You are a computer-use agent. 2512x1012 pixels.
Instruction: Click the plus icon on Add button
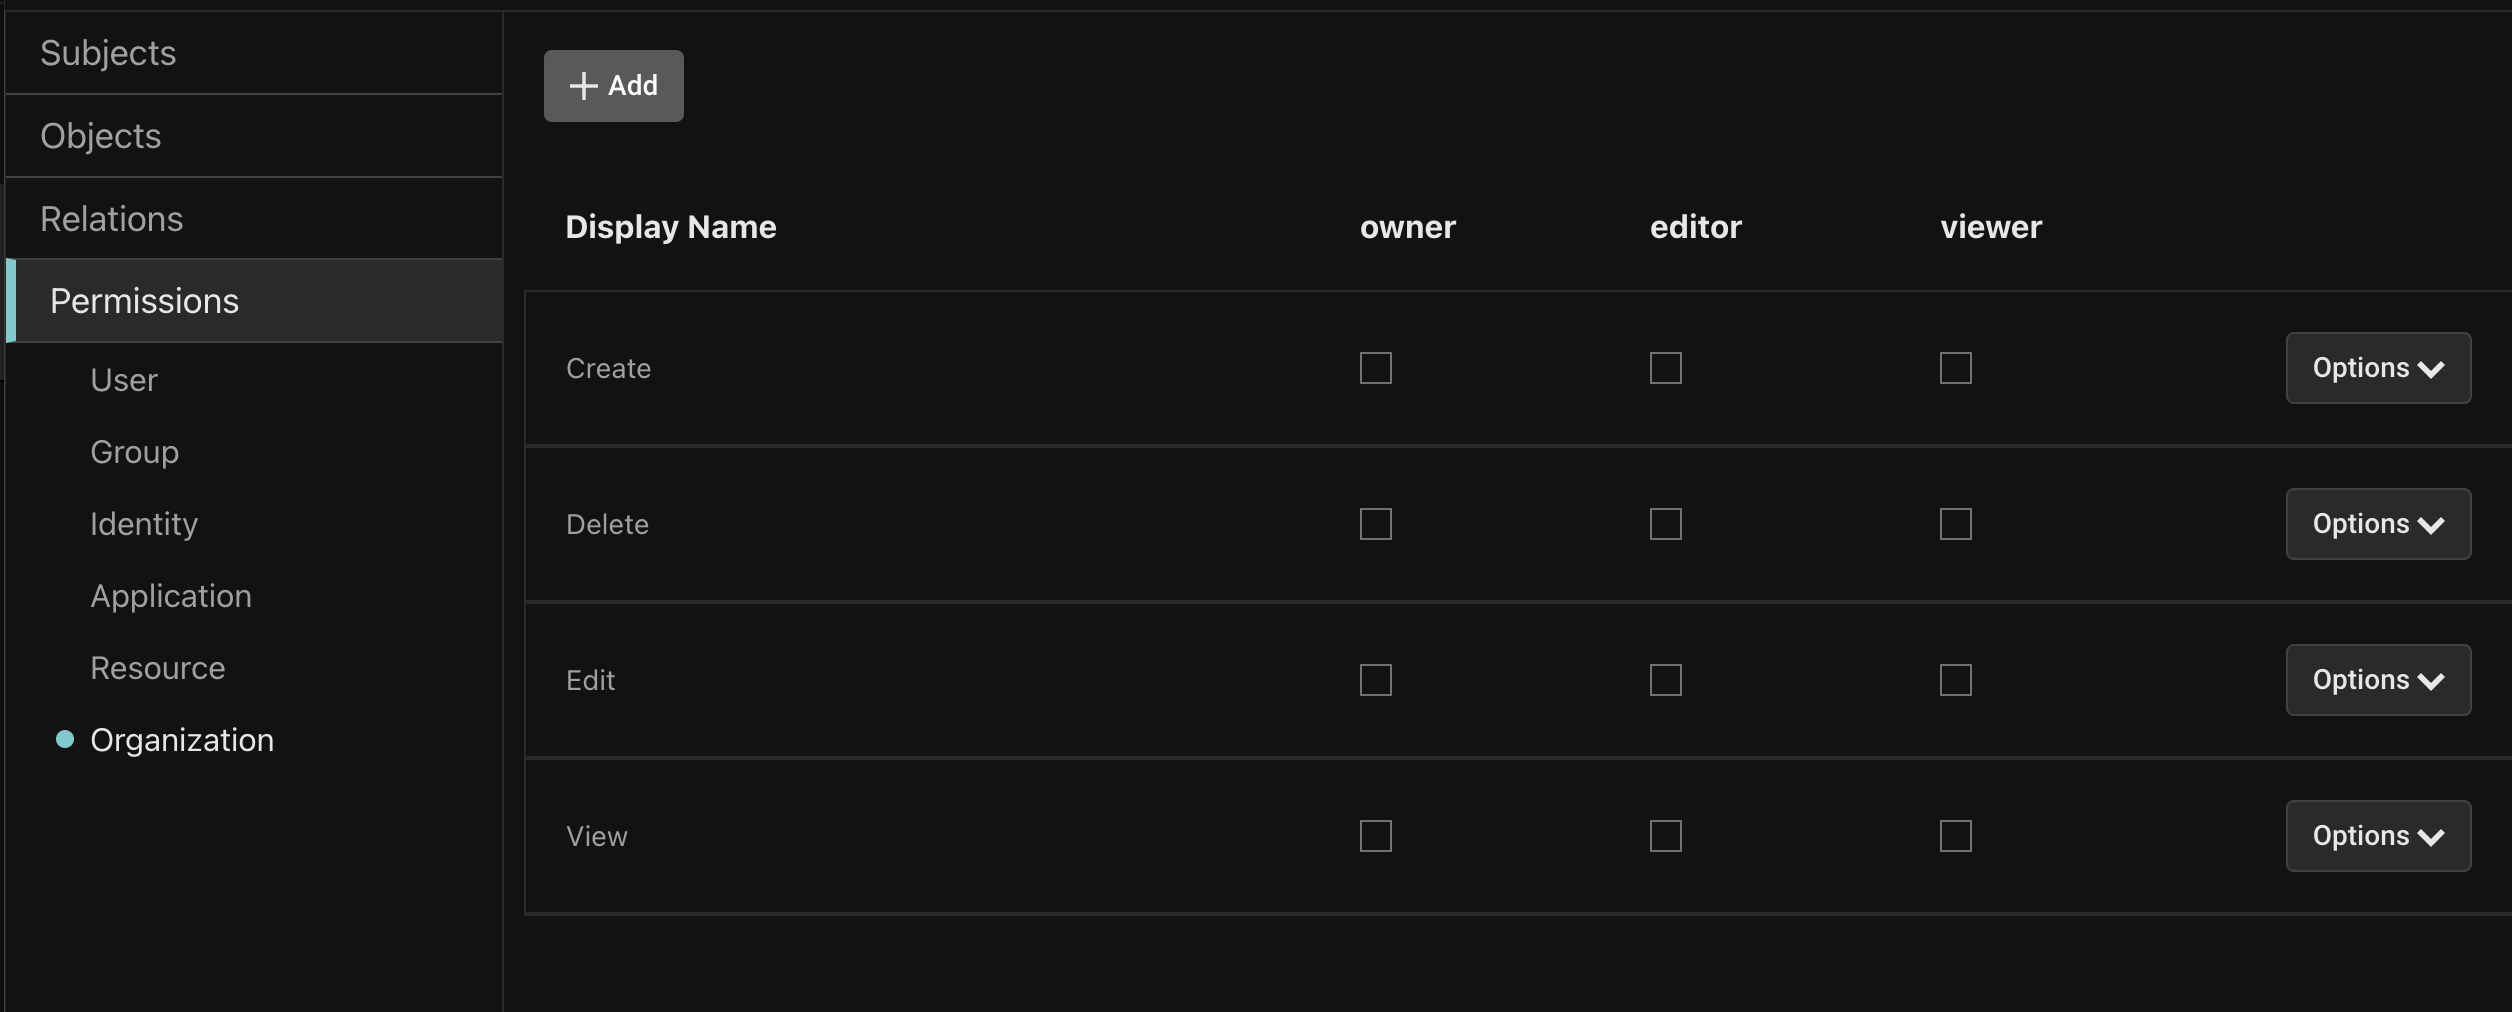pos(583,86)
